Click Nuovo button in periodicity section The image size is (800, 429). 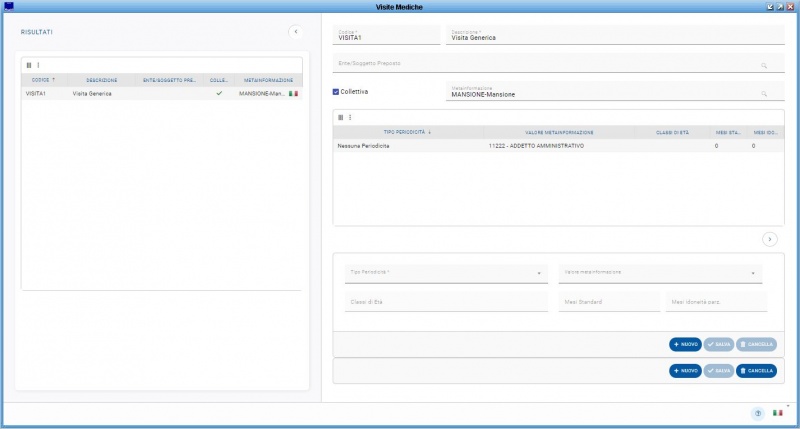click(685, 344)
